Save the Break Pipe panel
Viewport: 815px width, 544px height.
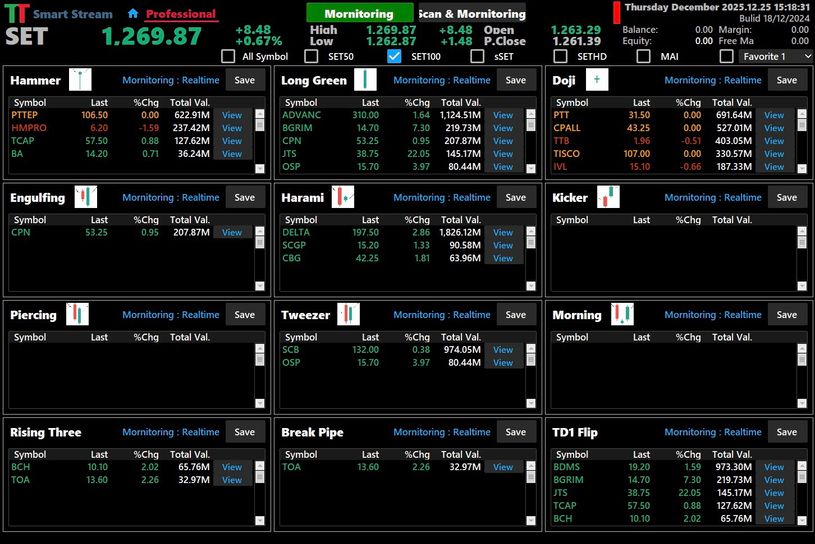[515, 432]
